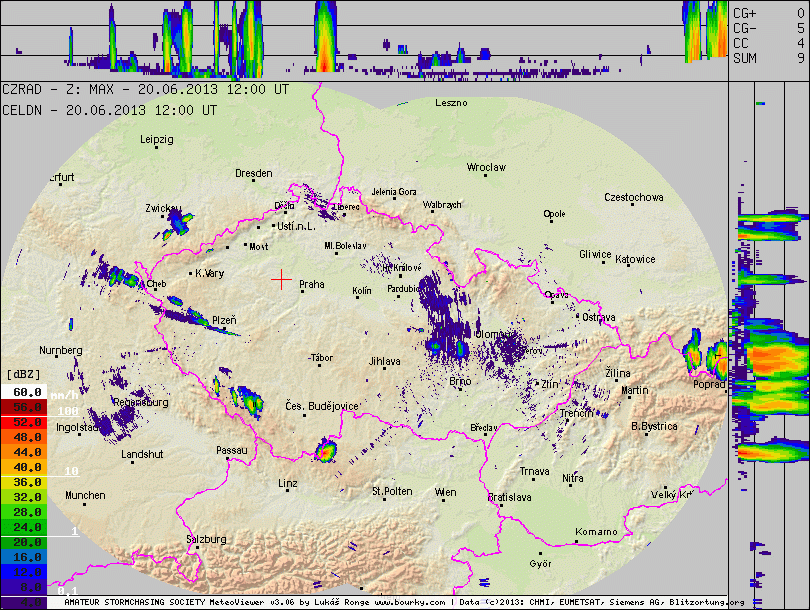Click the radar echo near Zwickau

(178, 220)
